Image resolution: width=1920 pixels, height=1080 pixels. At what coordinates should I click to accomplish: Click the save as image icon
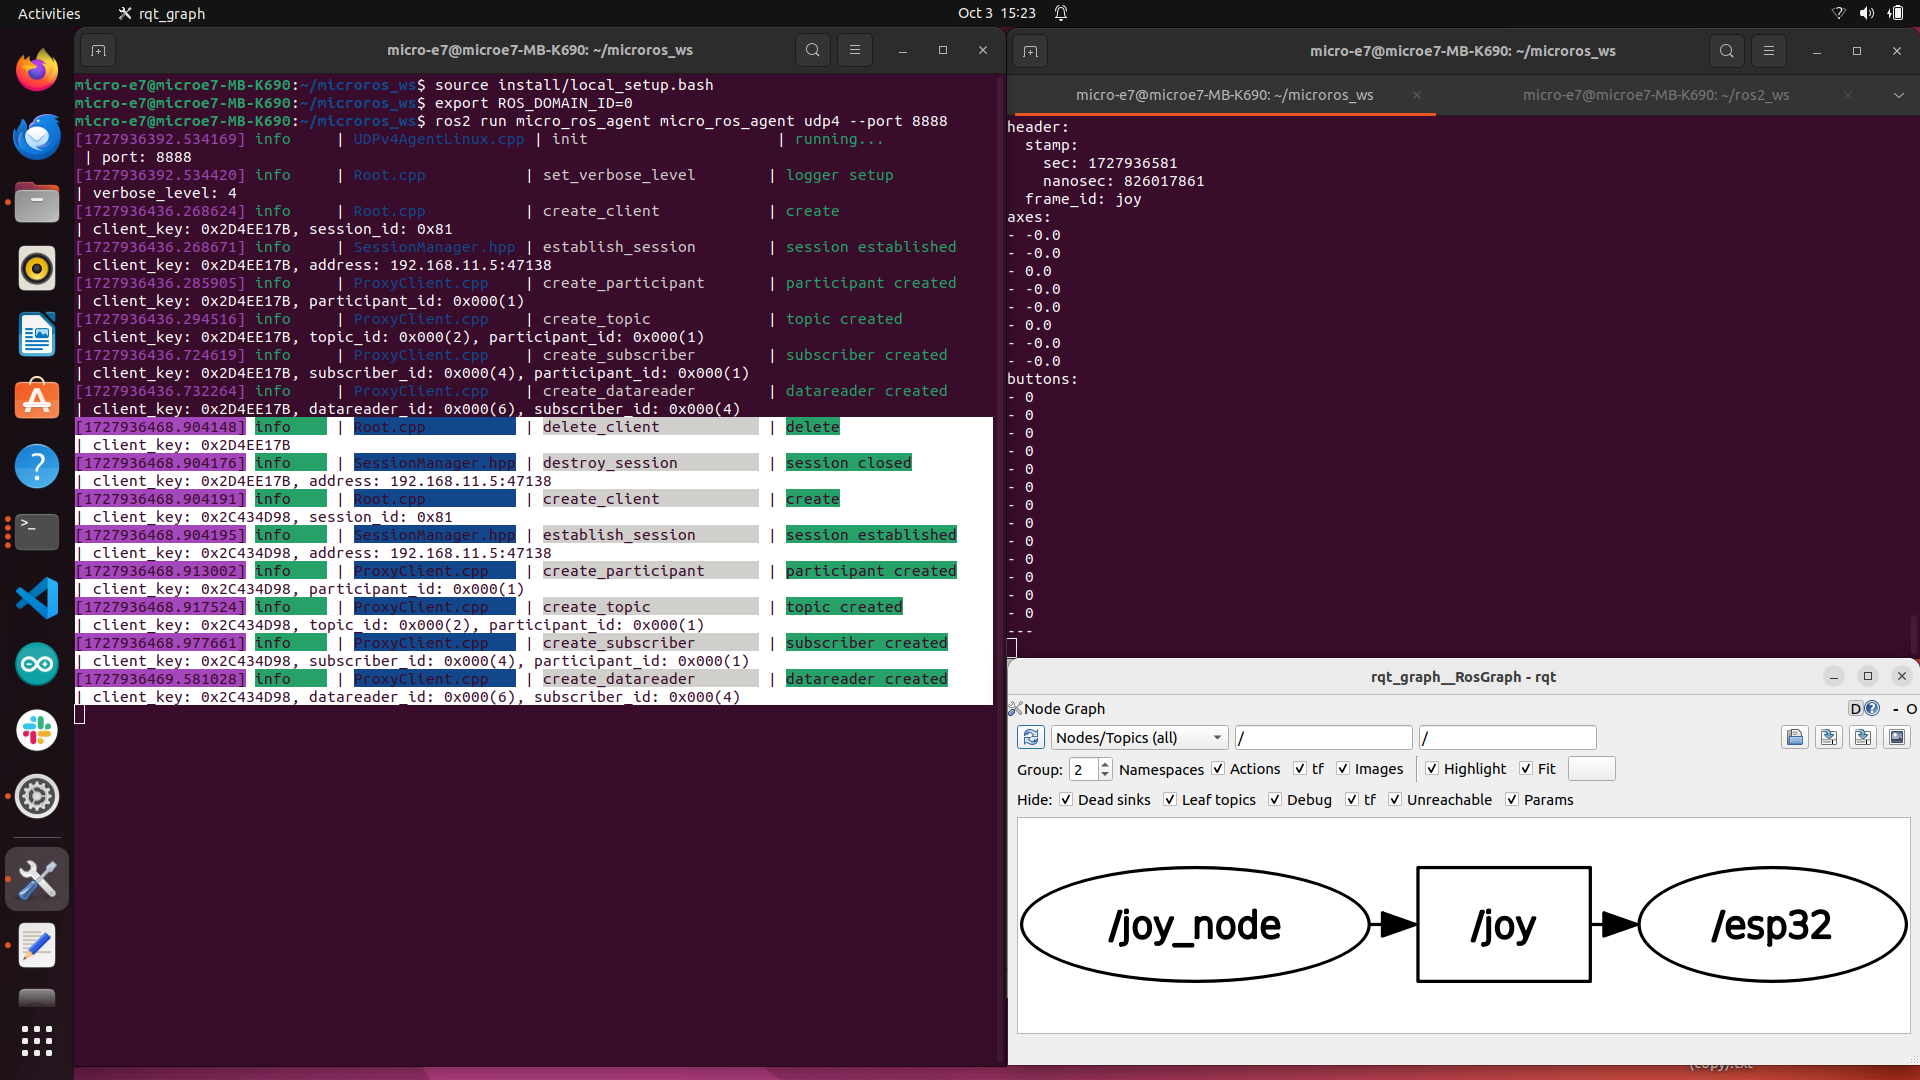click(1897, 738)
